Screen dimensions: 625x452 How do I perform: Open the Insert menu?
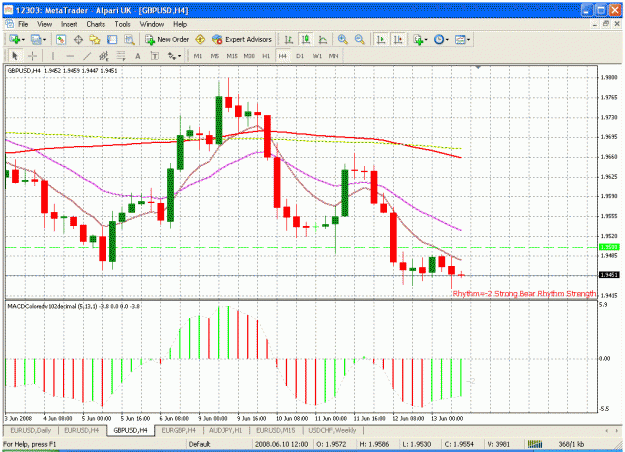coord(69,24)
